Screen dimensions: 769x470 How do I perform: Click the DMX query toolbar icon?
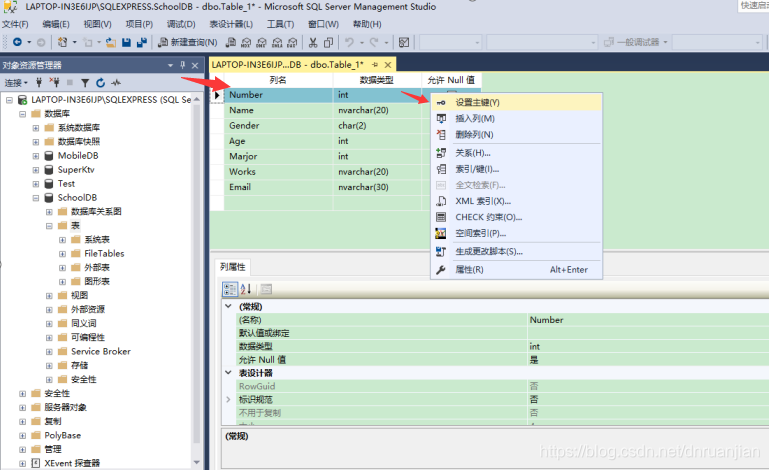coord(261,42)
